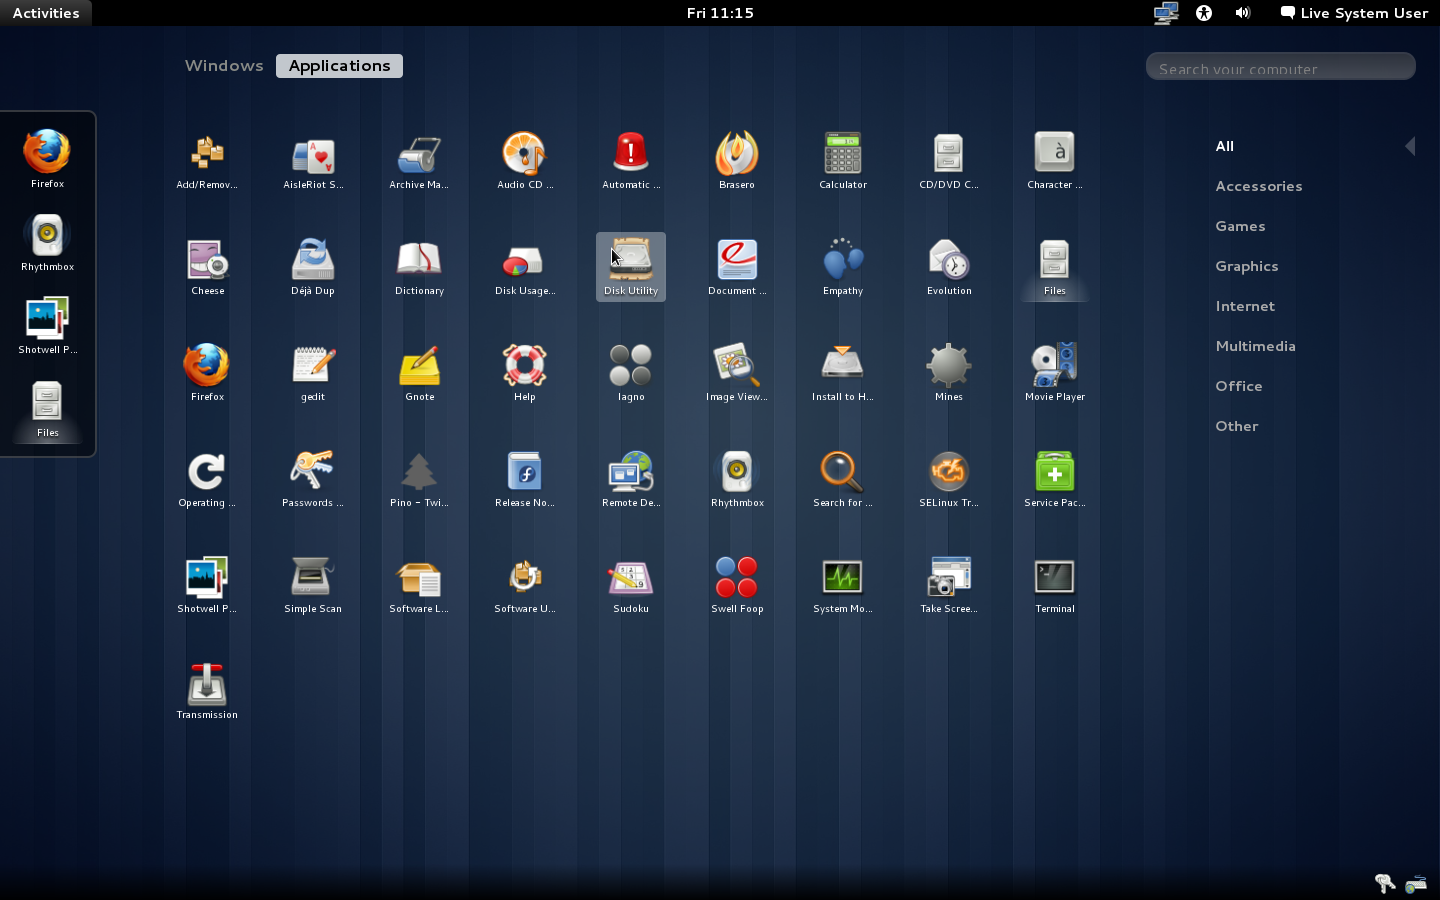Image resolution: width=1440 pixels, height=900 pixels.
Task: Open Add/Remove Software application
Action: click(207, 162)
